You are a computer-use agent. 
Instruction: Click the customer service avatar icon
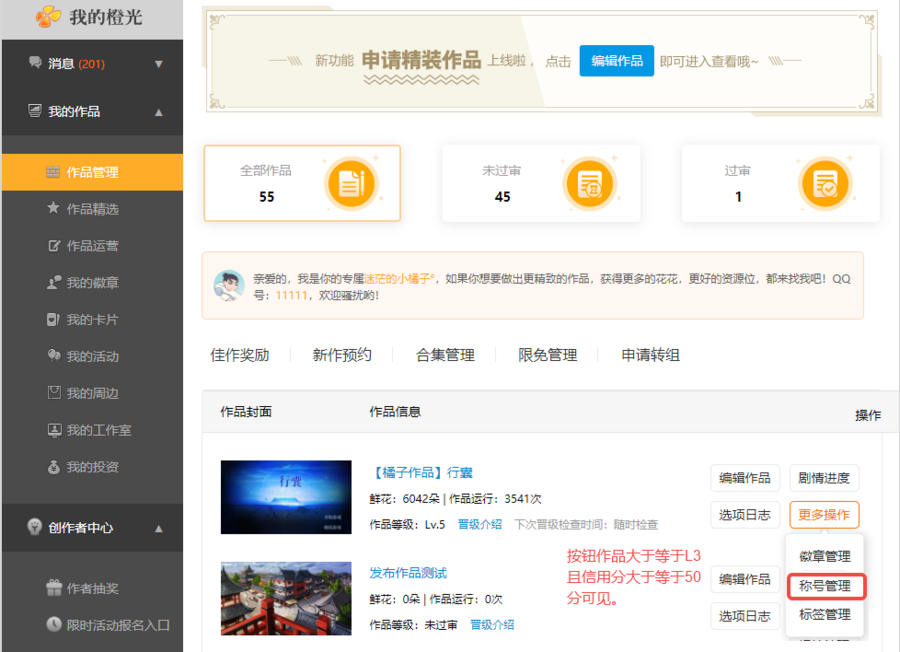click(x=229, y=285)
